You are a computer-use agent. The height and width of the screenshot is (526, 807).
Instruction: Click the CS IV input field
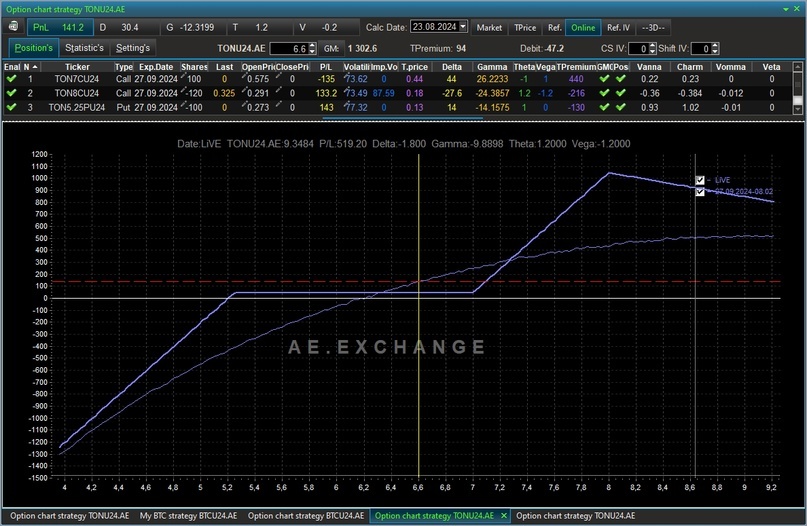click(x=639, y=48)
